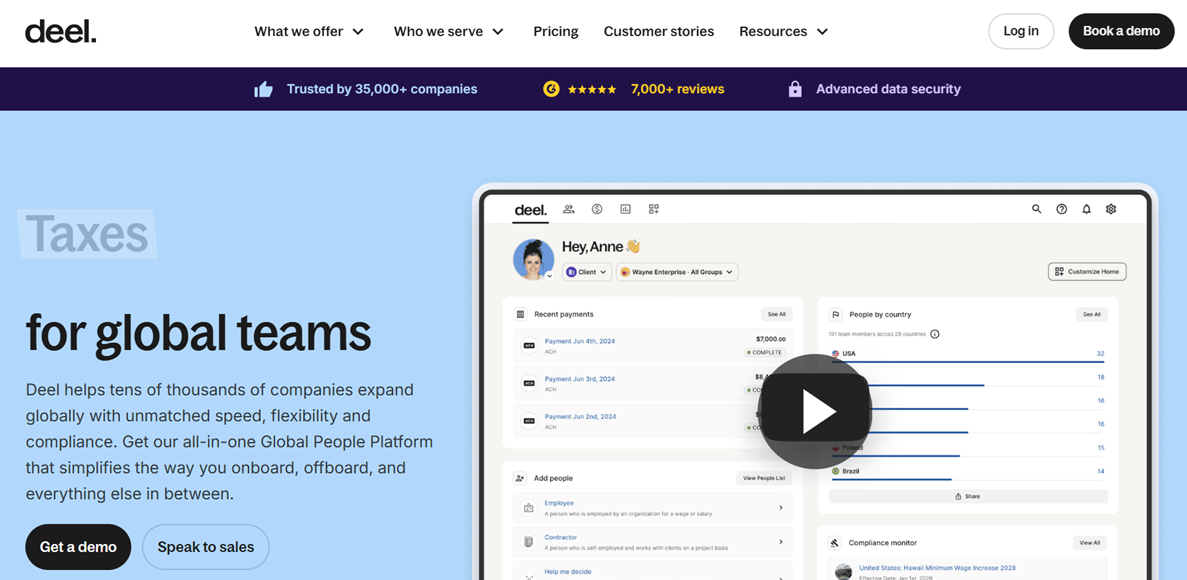Click ACH icon beside Jun 4th payment

(x=530, y=346)
